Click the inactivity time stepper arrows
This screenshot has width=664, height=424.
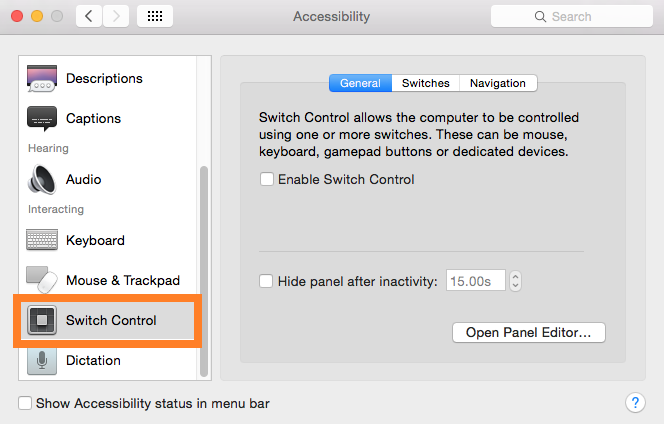516,282
